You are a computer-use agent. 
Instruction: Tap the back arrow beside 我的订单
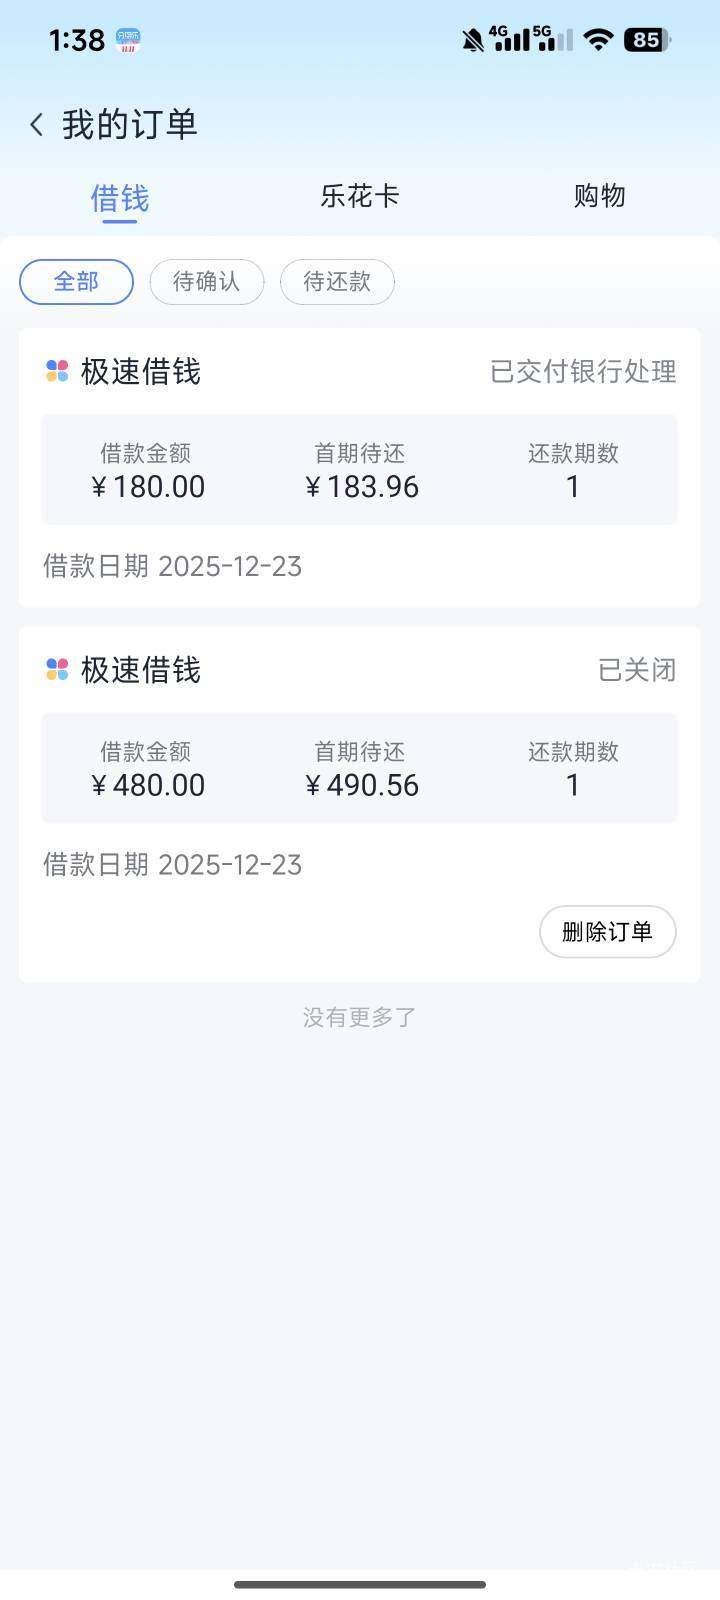(x=37, y=125)
